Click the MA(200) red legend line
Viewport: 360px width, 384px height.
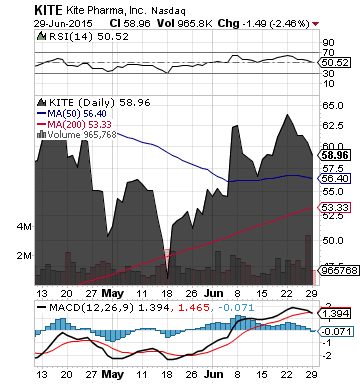pyautogui.click(x=41, y=124)
